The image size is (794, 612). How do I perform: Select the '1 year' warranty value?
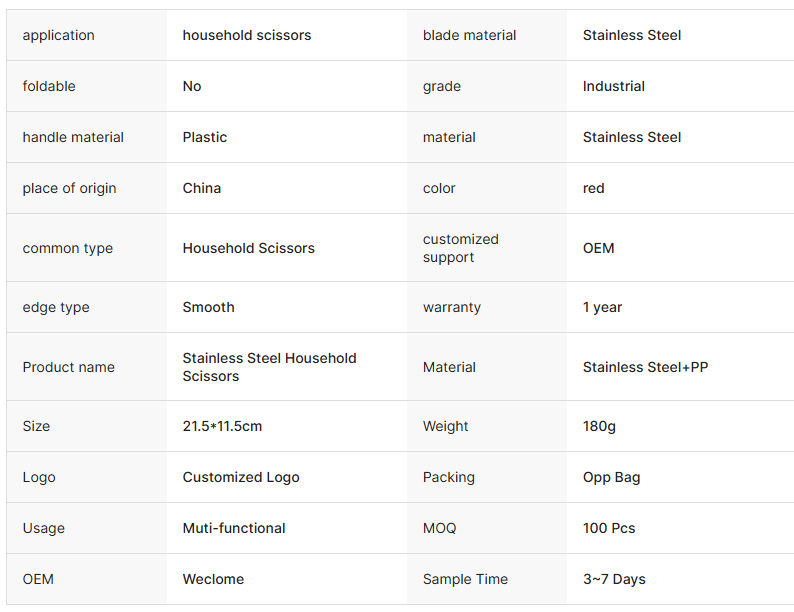[x=602, y=307]
